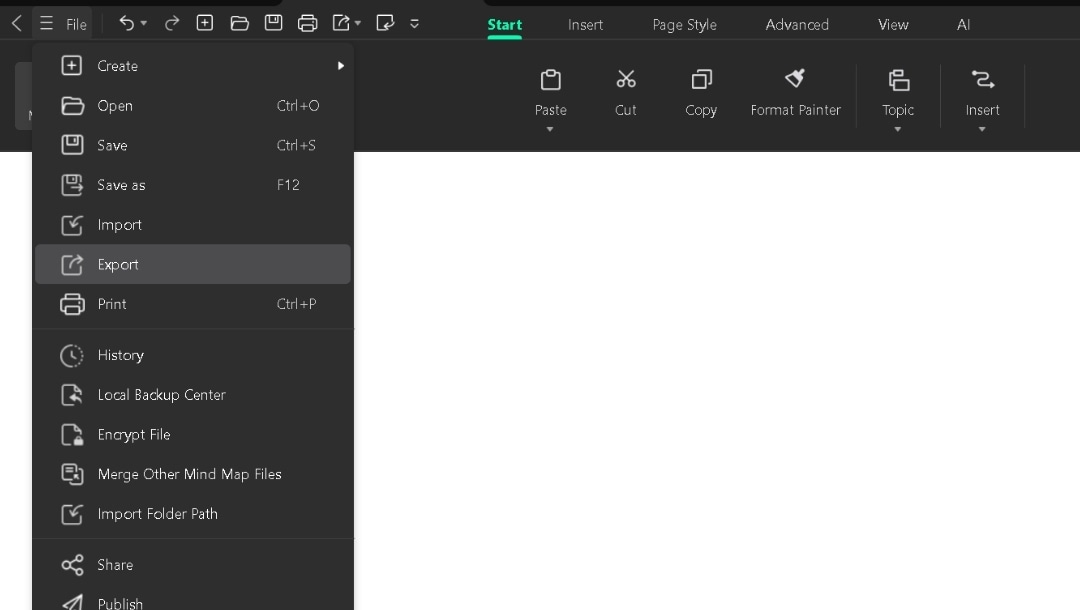Click the Topic icon in ribbon
The image size is (1080, 610).
click(x=898, y=80)
